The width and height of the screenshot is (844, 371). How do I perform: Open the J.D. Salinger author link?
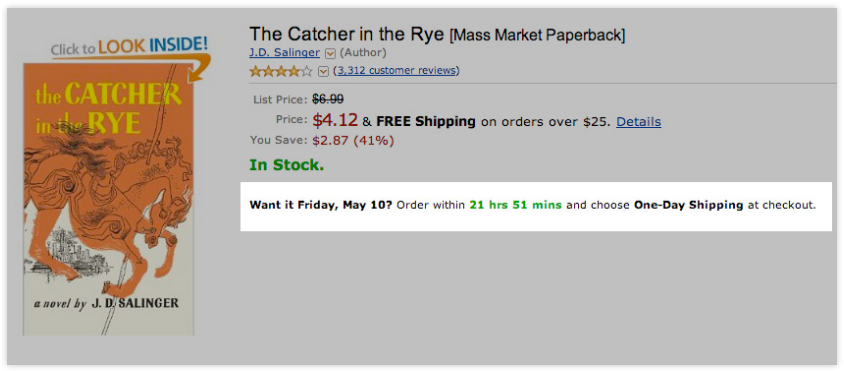[284, 53]
